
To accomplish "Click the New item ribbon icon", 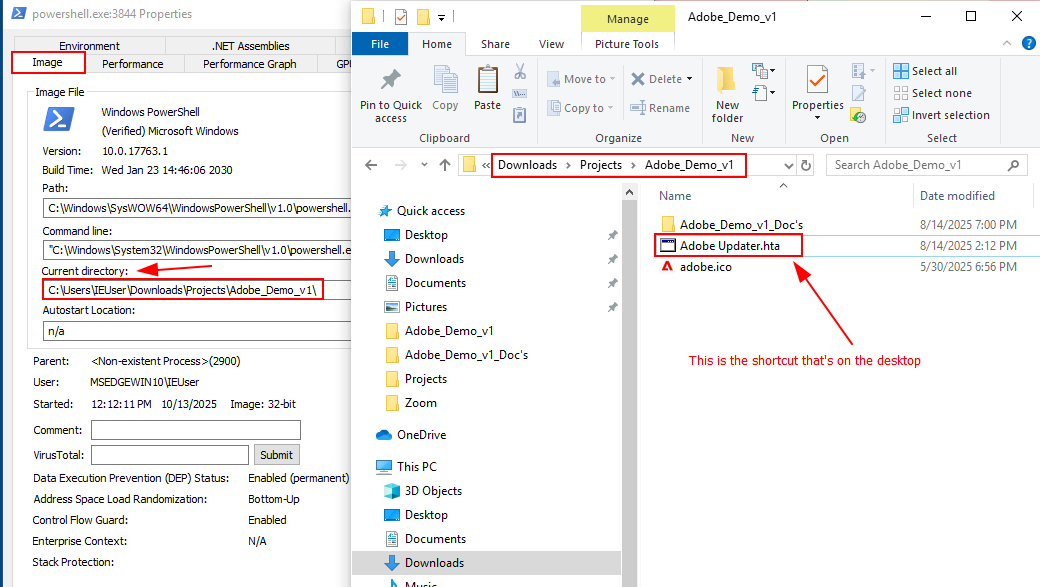I will tap(759, 70).
